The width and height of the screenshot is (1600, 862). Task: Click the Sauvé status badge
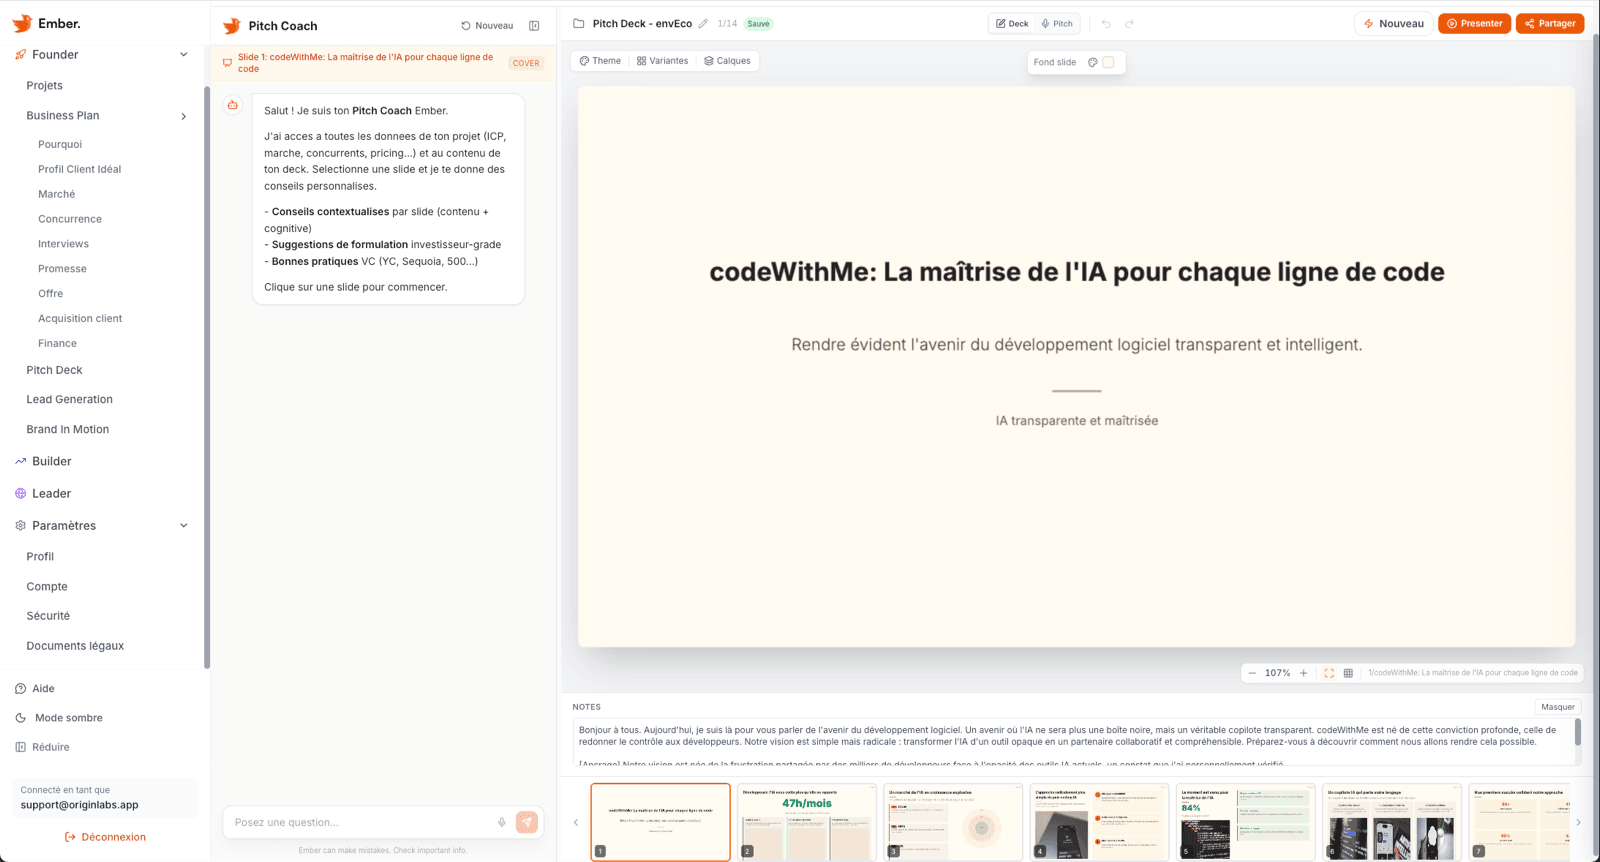point(759,24)
